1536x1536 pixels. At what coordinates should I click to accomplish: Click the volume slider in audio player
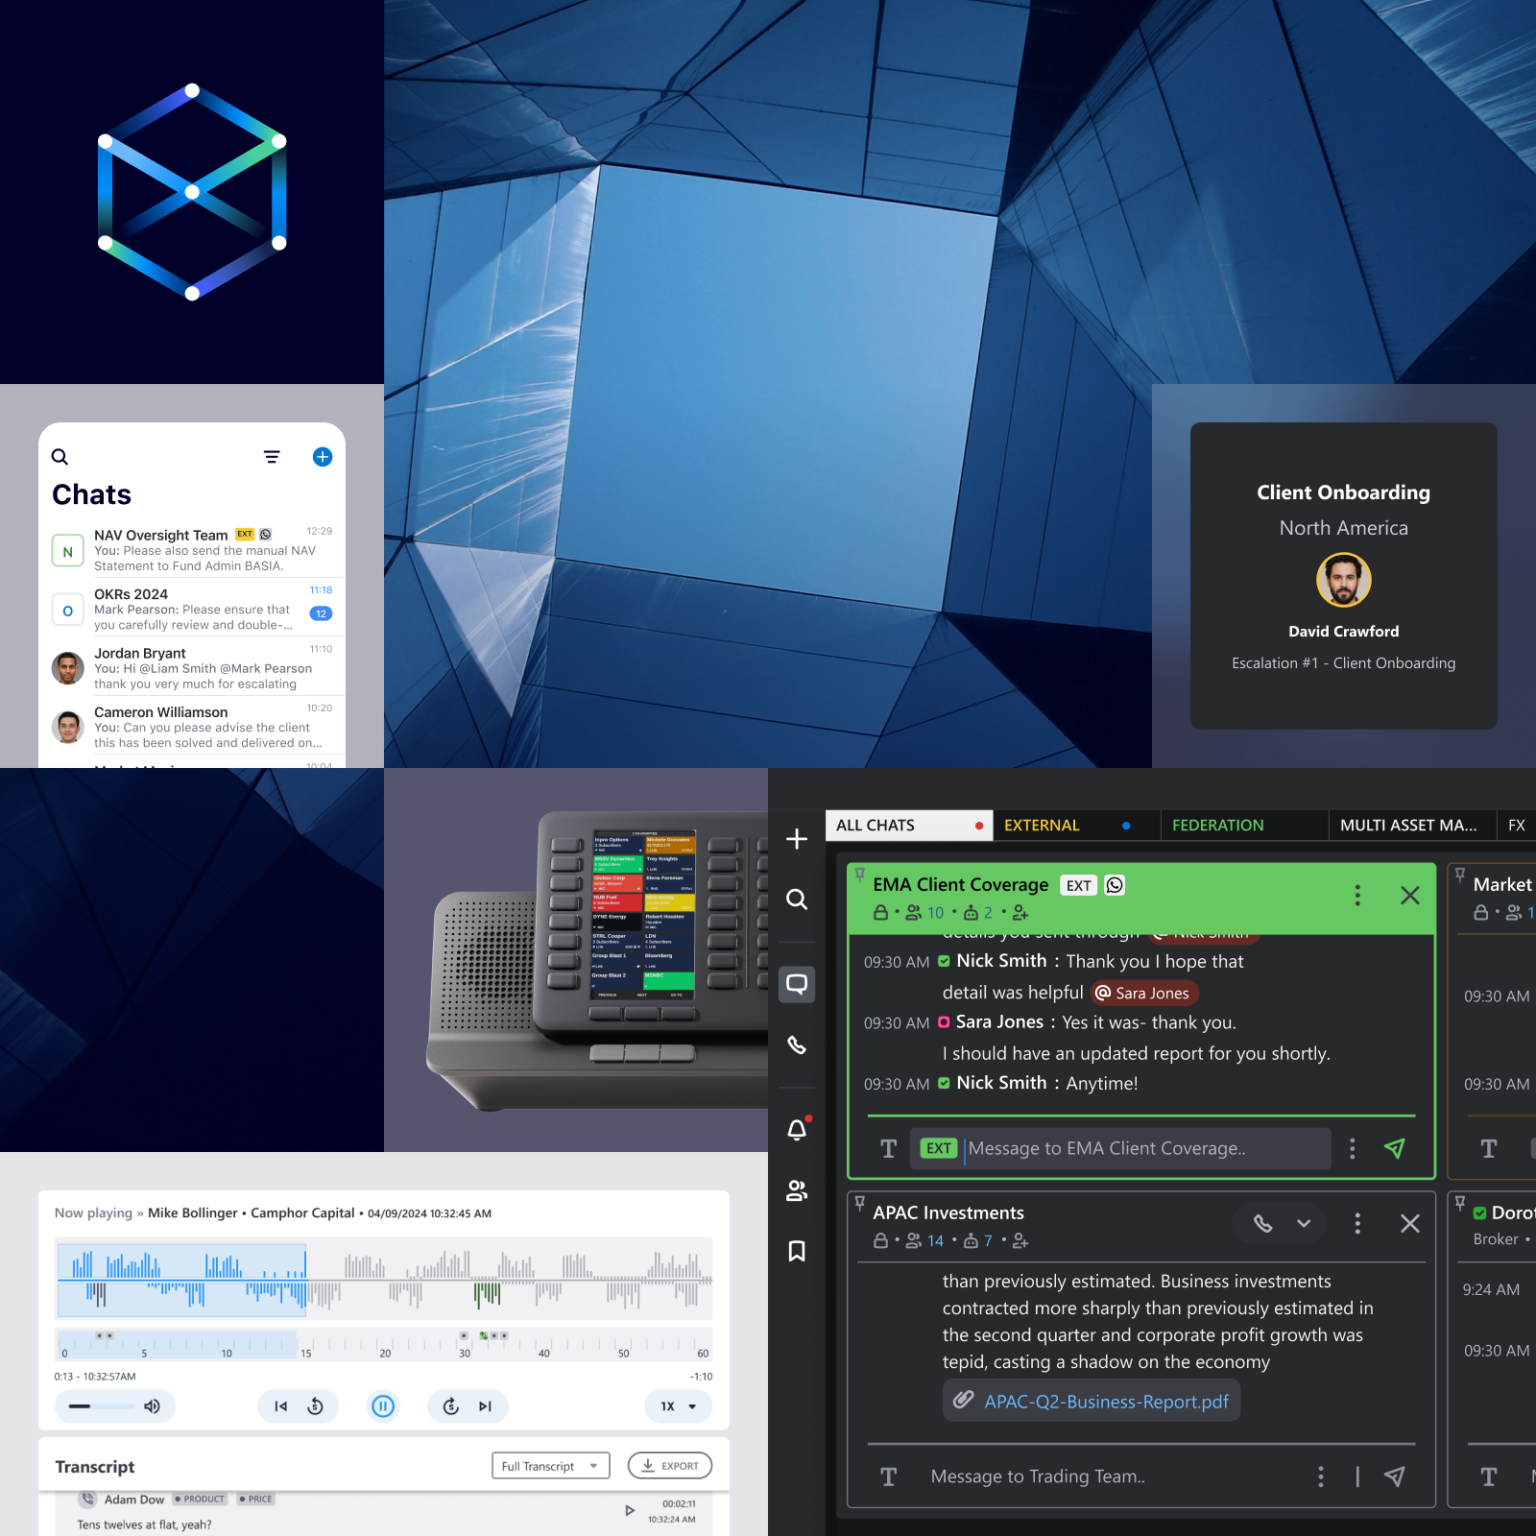click(100, 1406)
